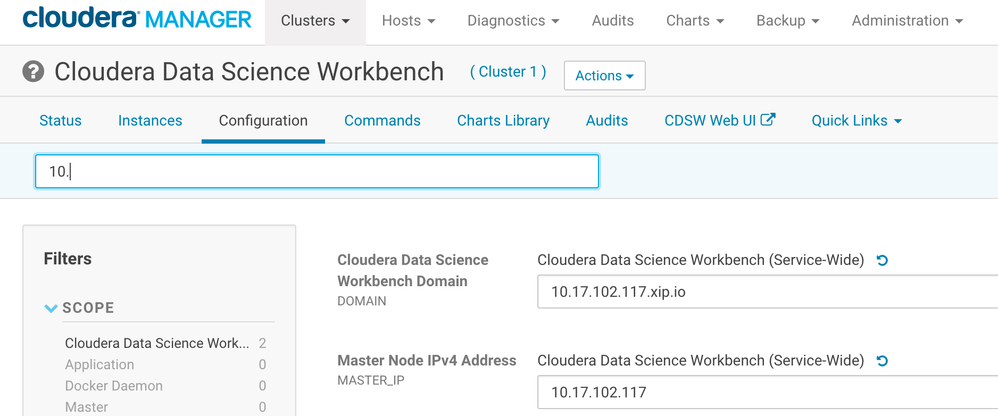Open the Hosts menu
Viewport: 998px width, 416px height.
coord(408,21)
